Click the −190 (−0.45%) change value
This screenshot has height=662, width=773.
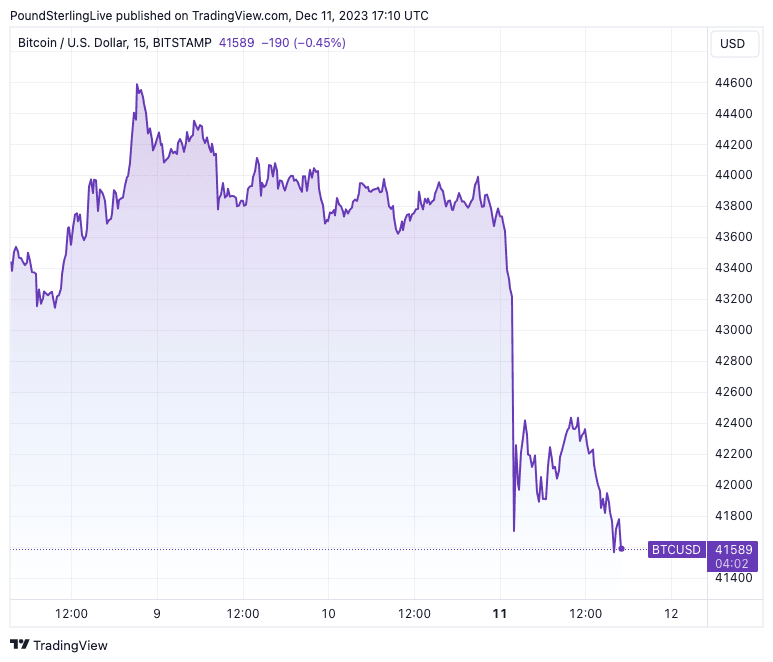[304, 43]
